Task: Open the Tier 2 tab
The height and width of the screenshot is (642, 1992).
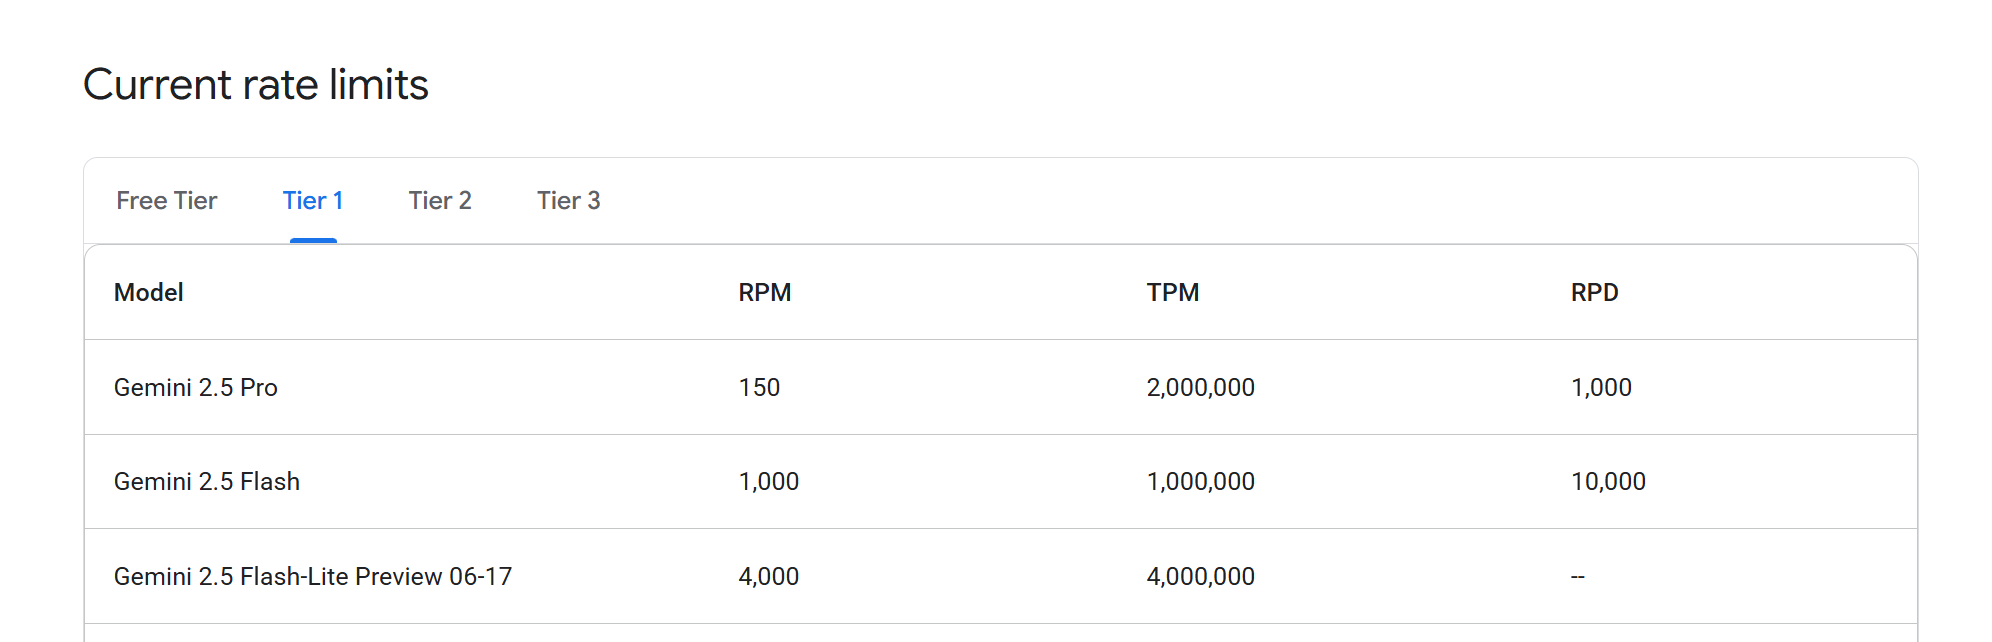Action: [440, 201]
